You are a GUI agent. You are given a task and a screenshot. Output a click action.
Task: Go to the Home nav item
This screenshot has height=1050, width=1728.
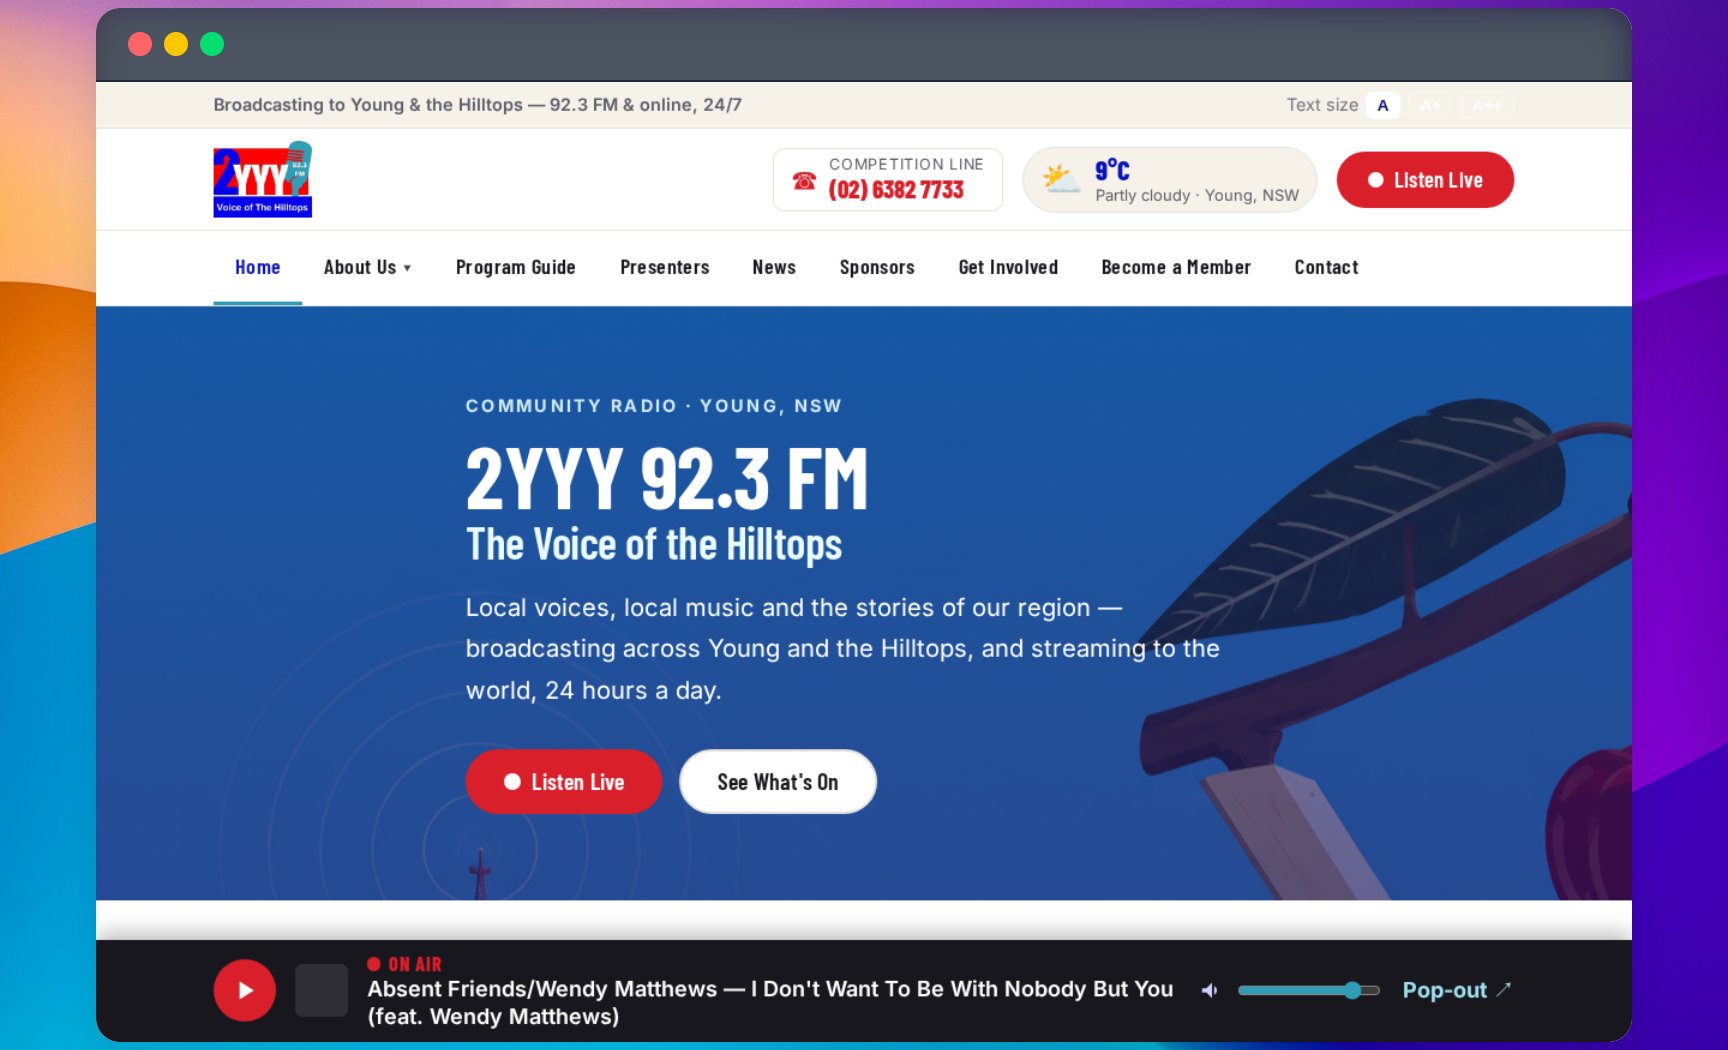[x=258, y=267]
